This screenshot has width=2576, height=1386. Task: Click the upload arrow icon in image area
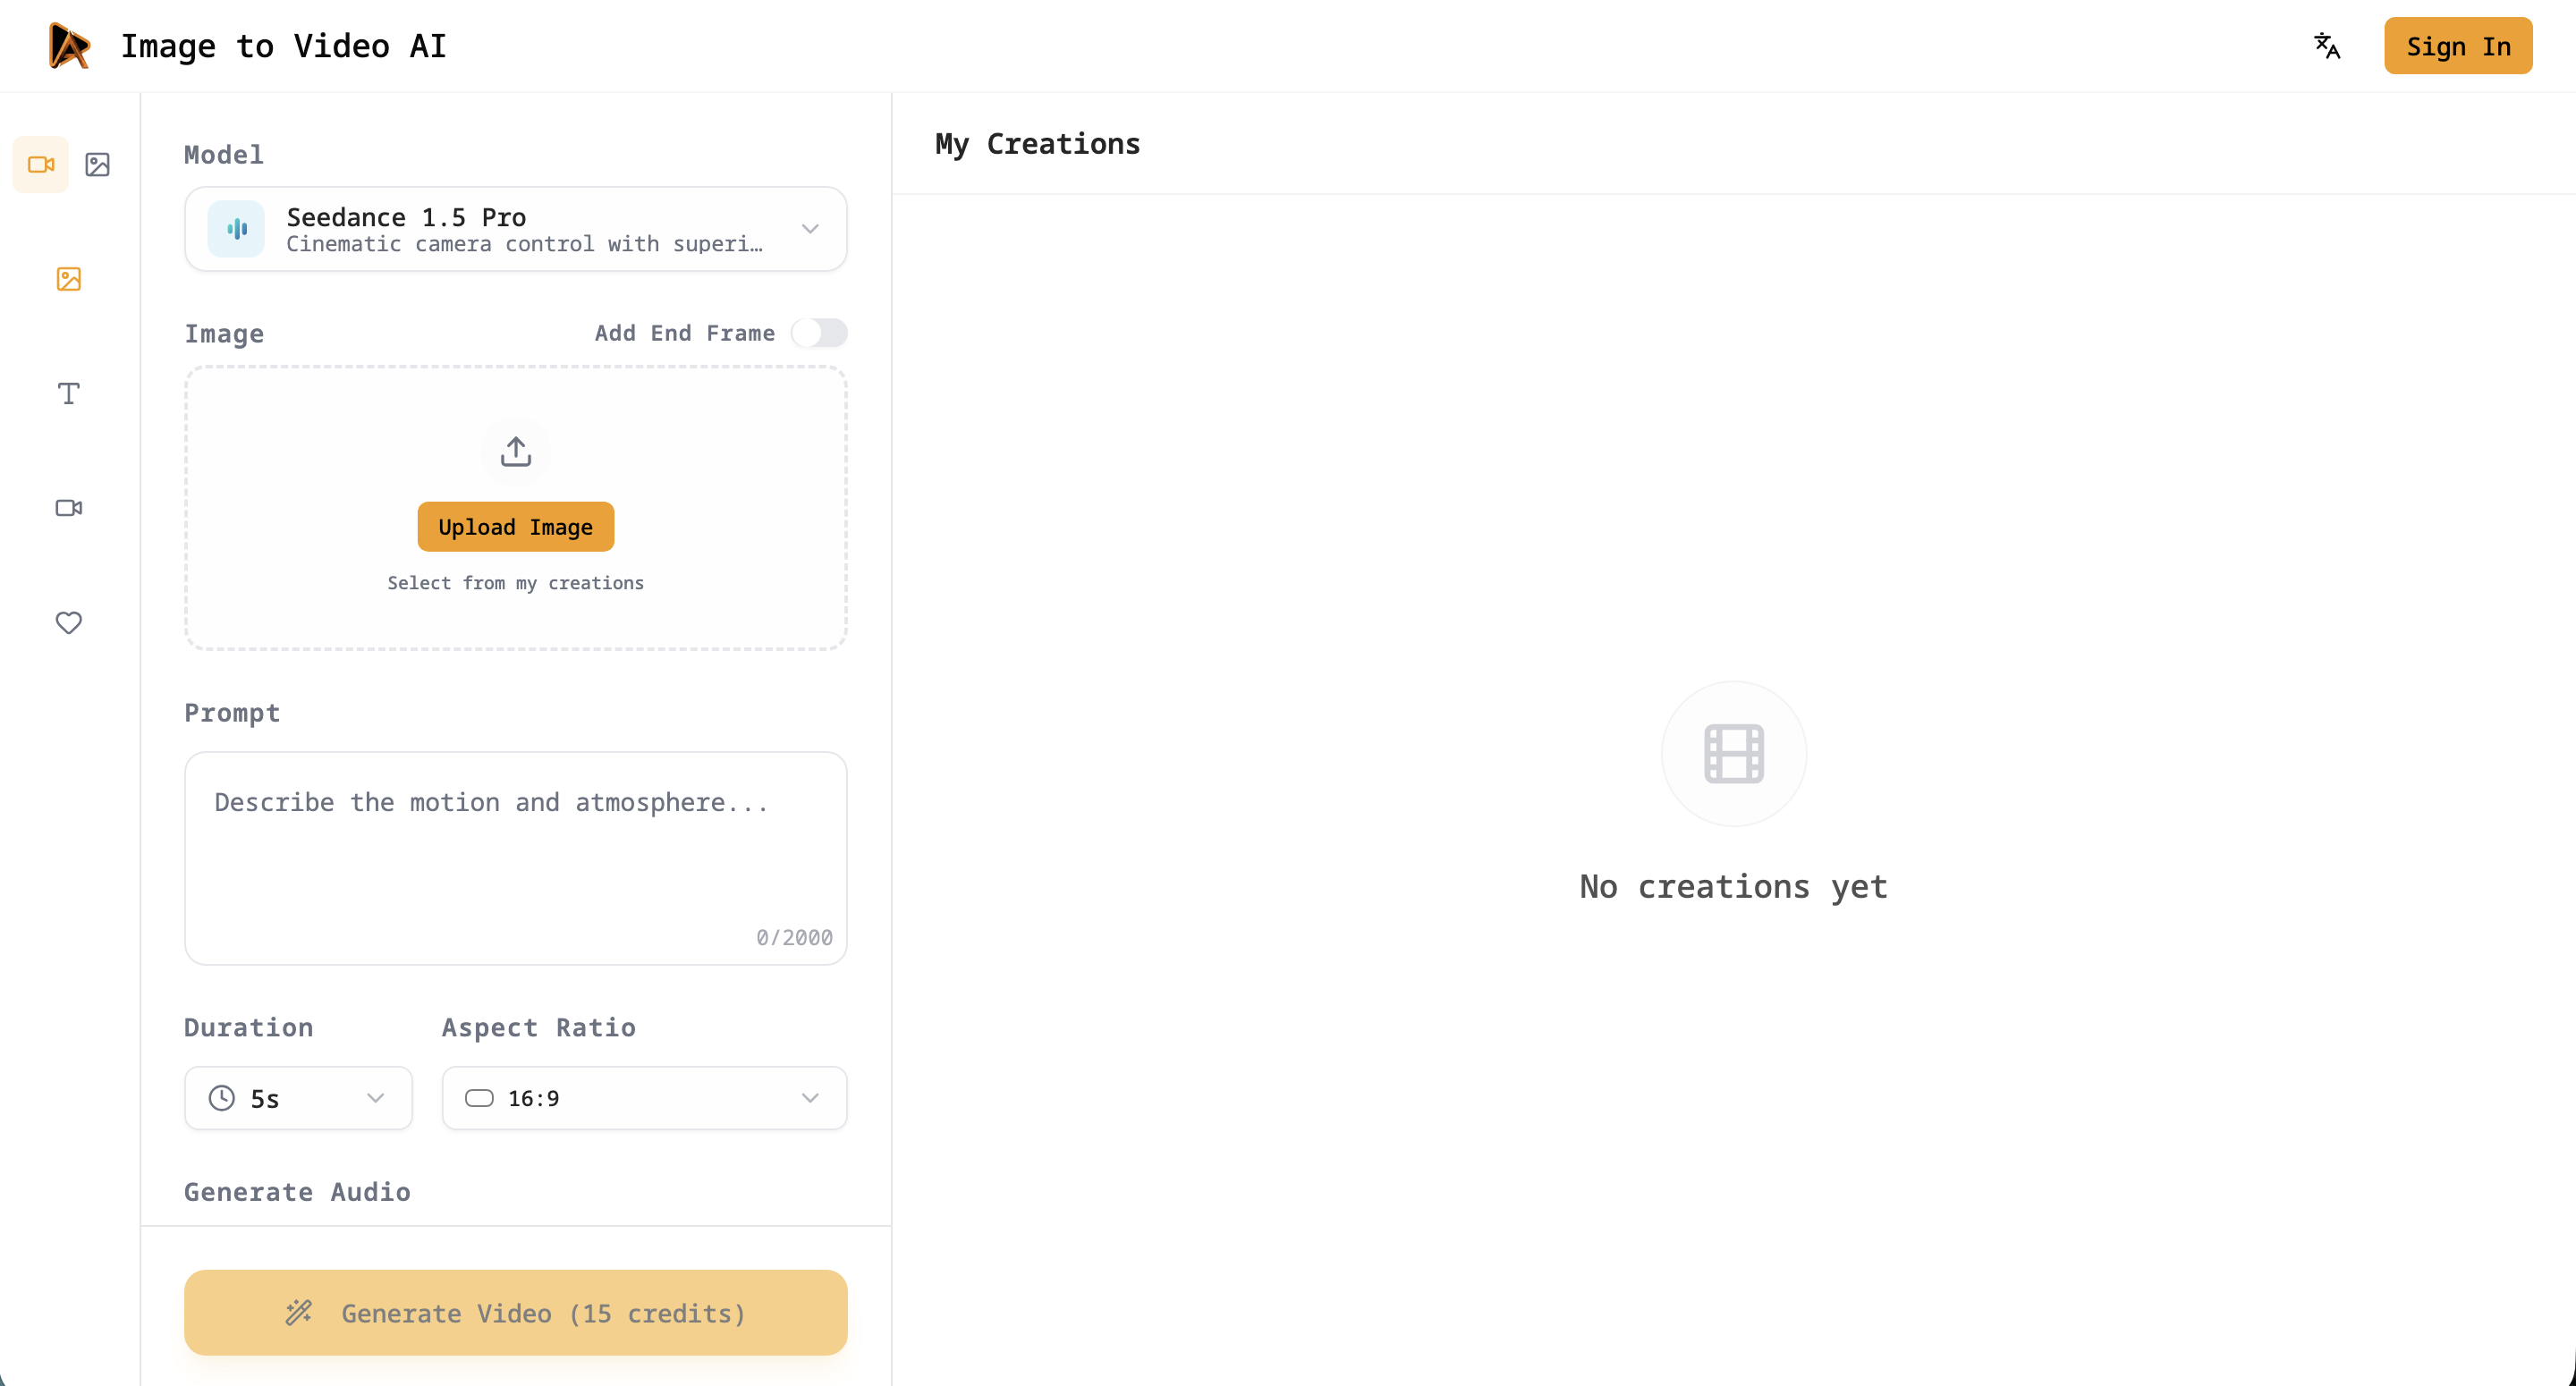(x=515, y=451)
